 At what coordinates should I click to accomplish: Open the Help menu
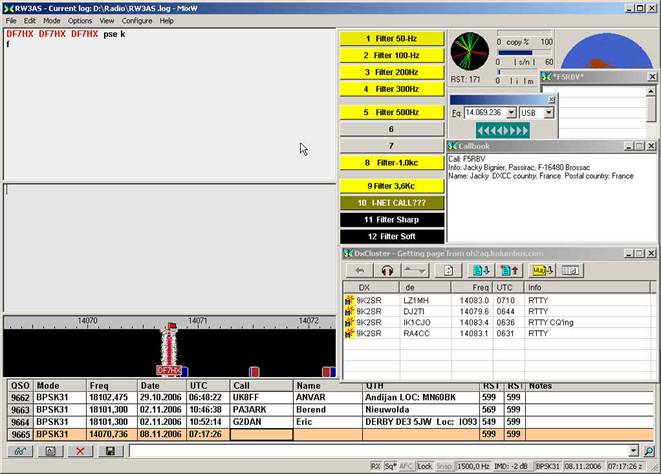(x=167, y=21)
